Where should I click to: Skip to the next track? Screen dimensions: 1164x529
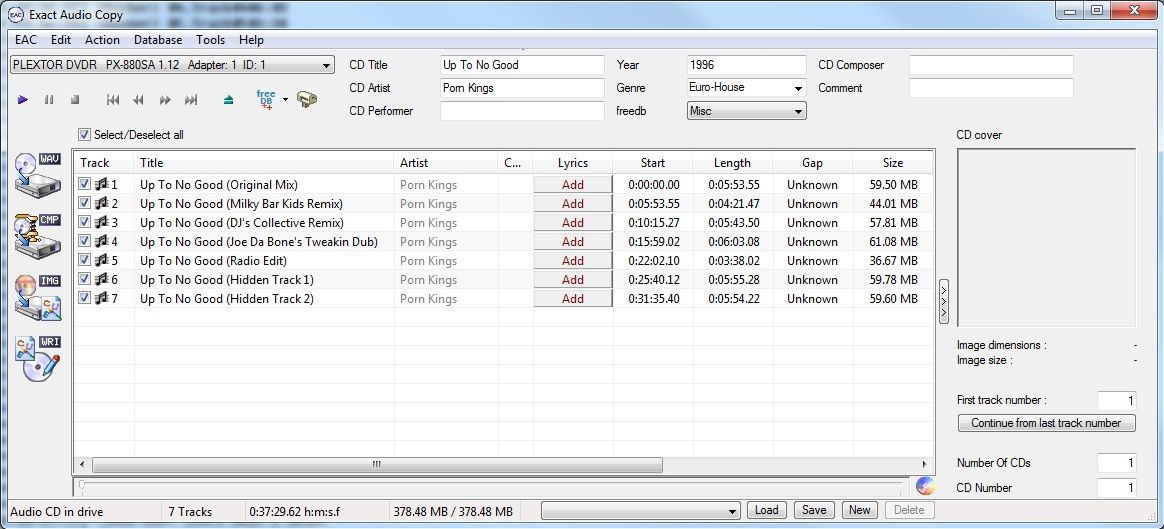[191, 99]
